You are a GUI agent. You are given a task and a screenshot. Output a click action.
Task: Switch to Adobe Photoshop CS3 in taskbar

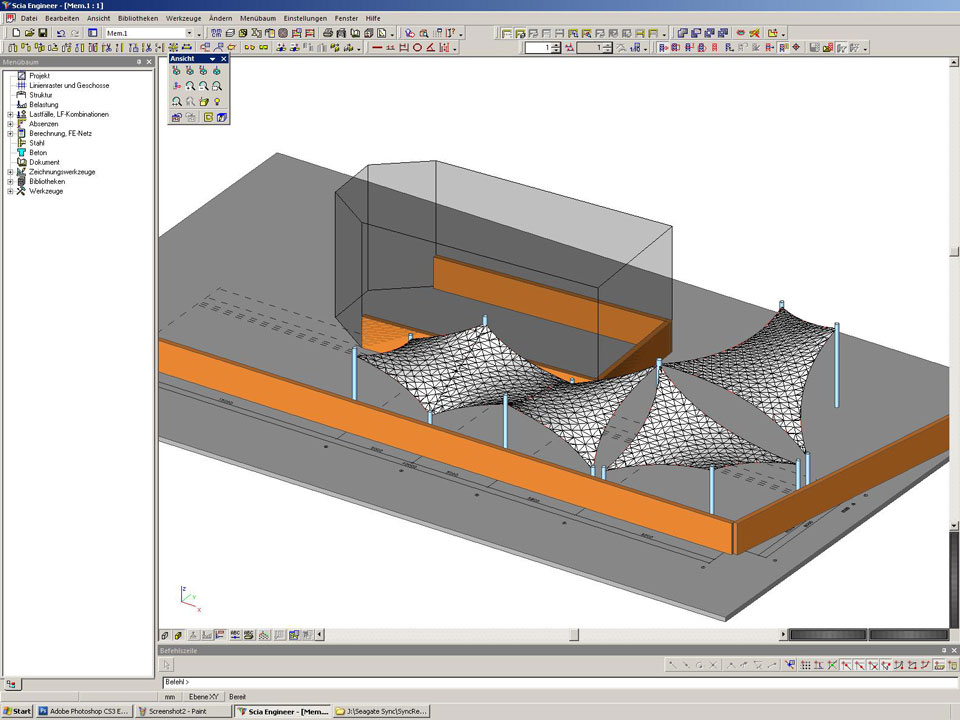coord(84,711)
